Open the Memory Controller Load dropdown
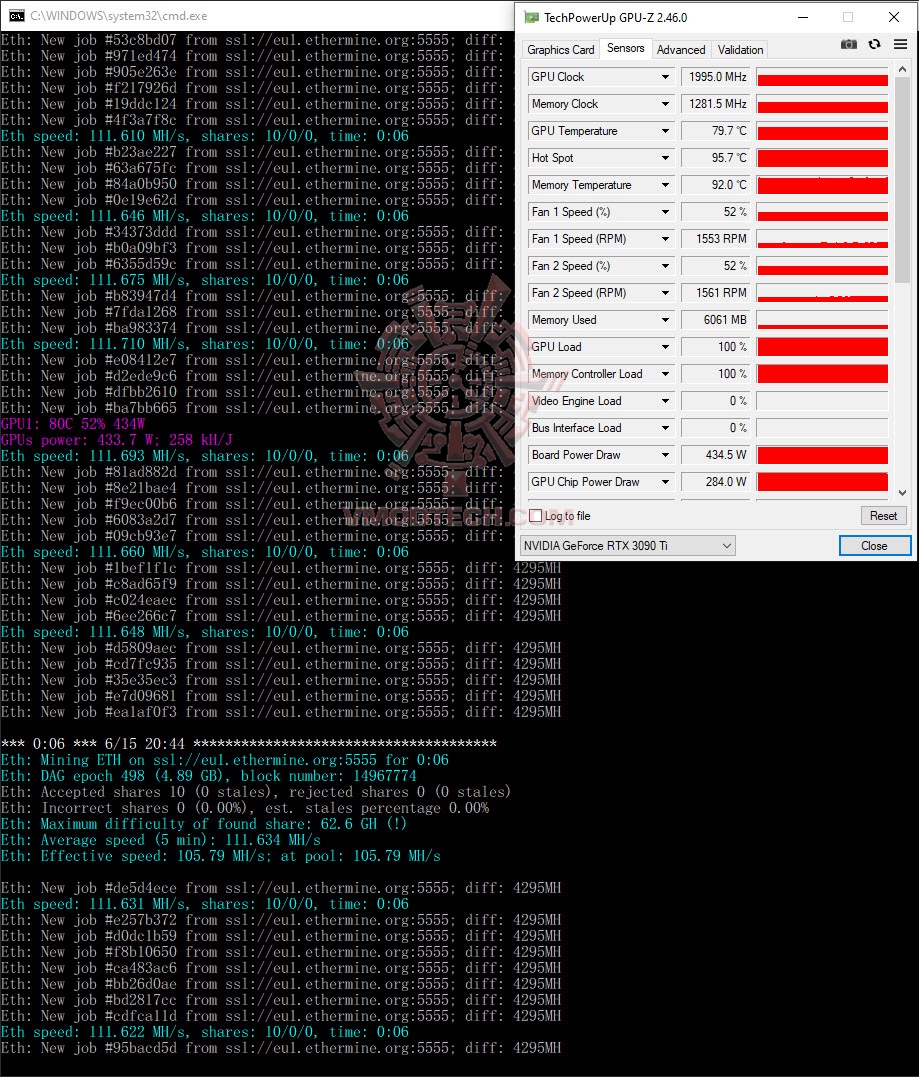This screenshot has width=919, height=1077. (x=665, y=374)
